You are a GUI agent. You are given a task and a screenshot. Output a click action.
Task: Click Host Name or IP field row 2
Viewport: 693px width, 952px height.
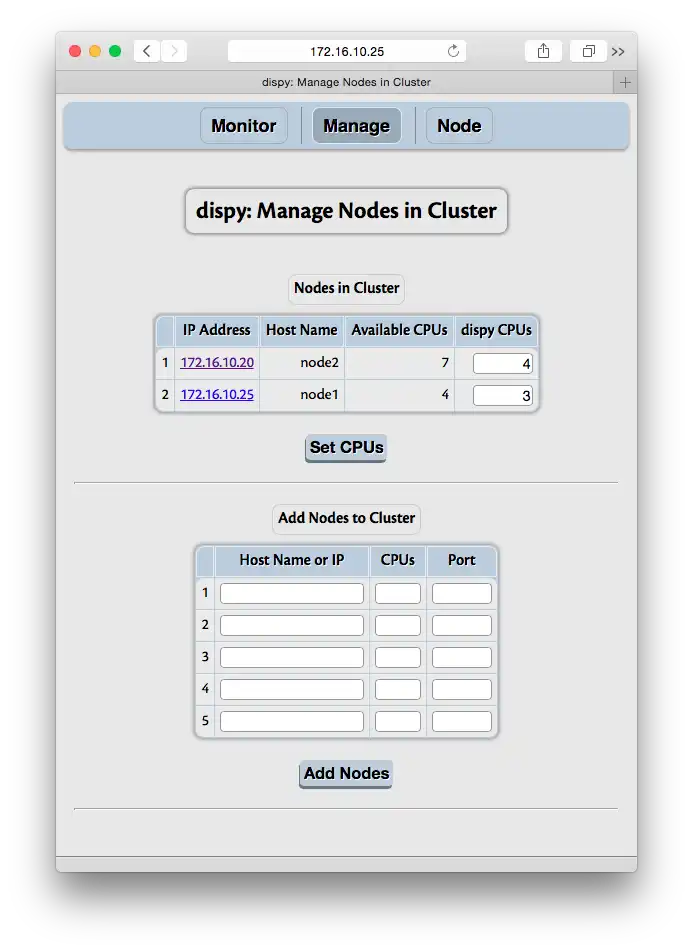pos(292,625)
